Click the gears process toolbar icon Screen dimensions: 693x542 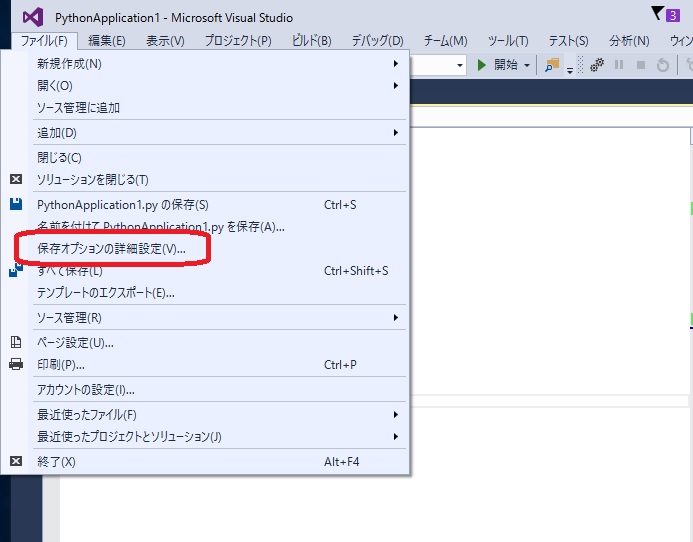point(597,65)
